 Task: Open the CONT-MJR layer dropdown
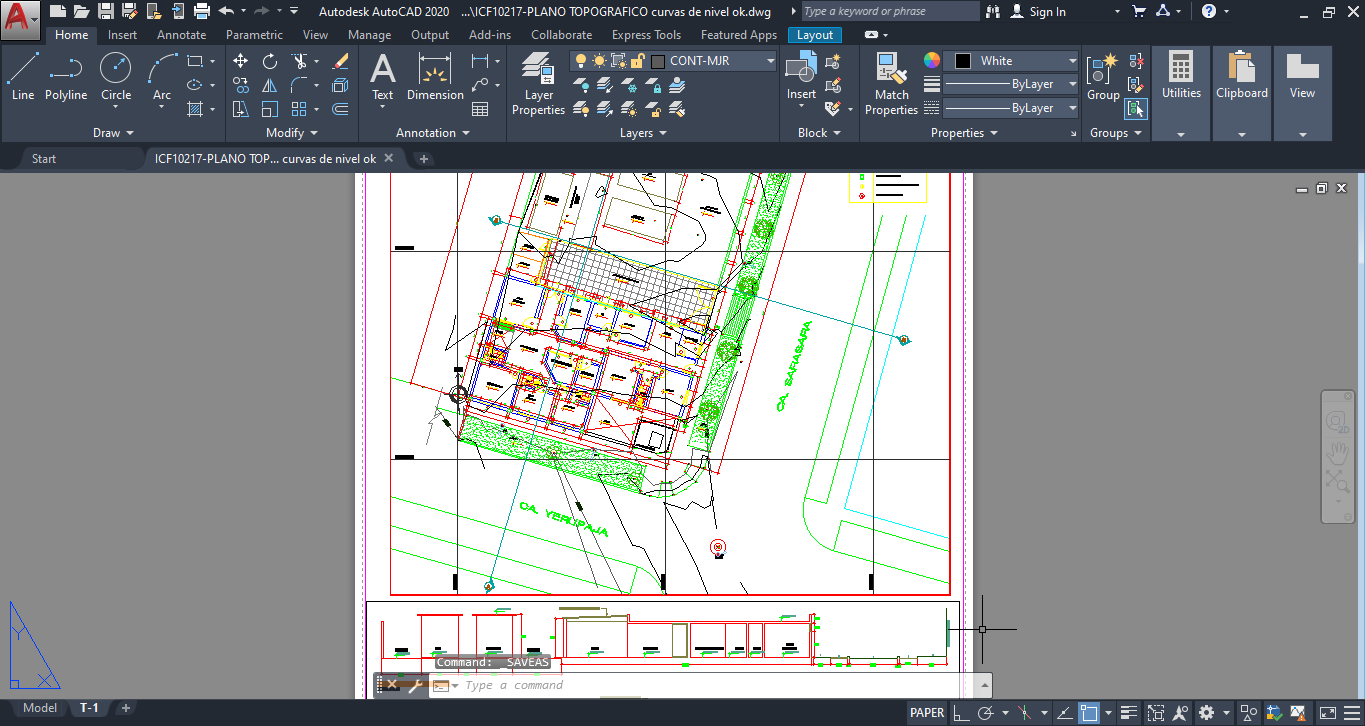click(x=674, y=61)
